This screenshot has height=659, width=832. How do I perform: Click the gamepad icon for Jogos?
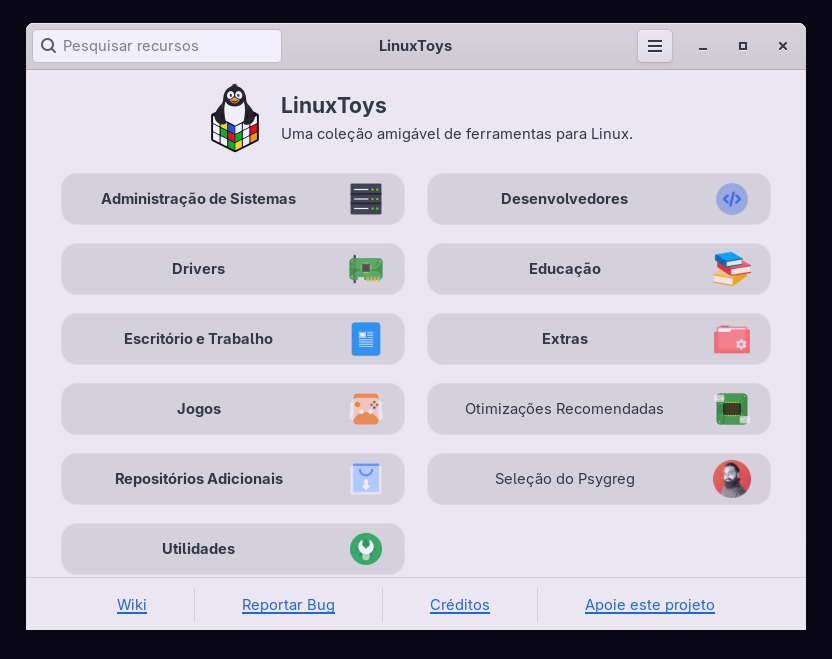[x=366, y=409]
